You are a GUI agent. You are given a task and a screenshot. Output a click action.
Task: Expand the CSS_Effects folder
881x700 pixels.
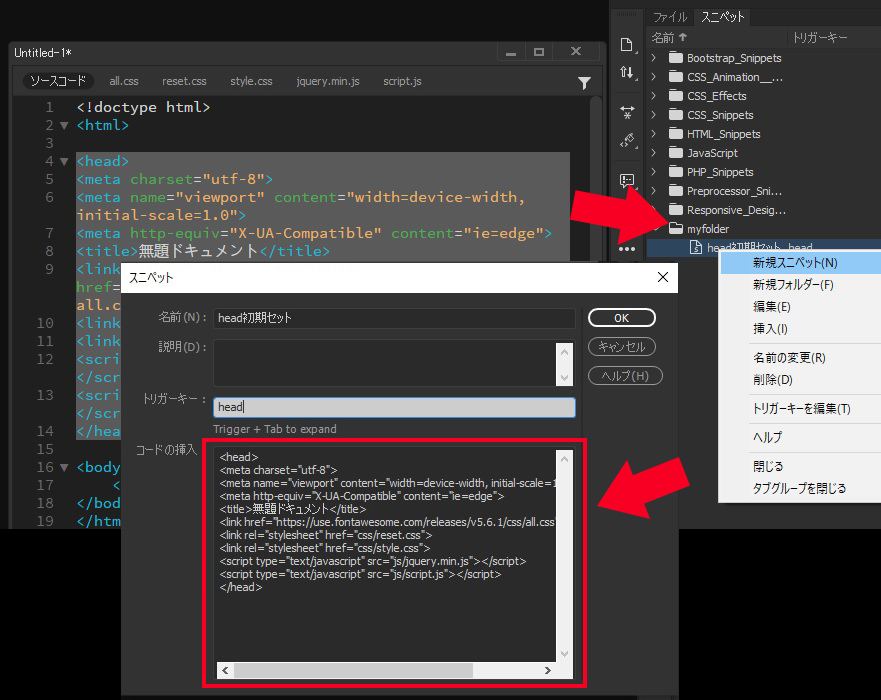click(x=653, y=96)
